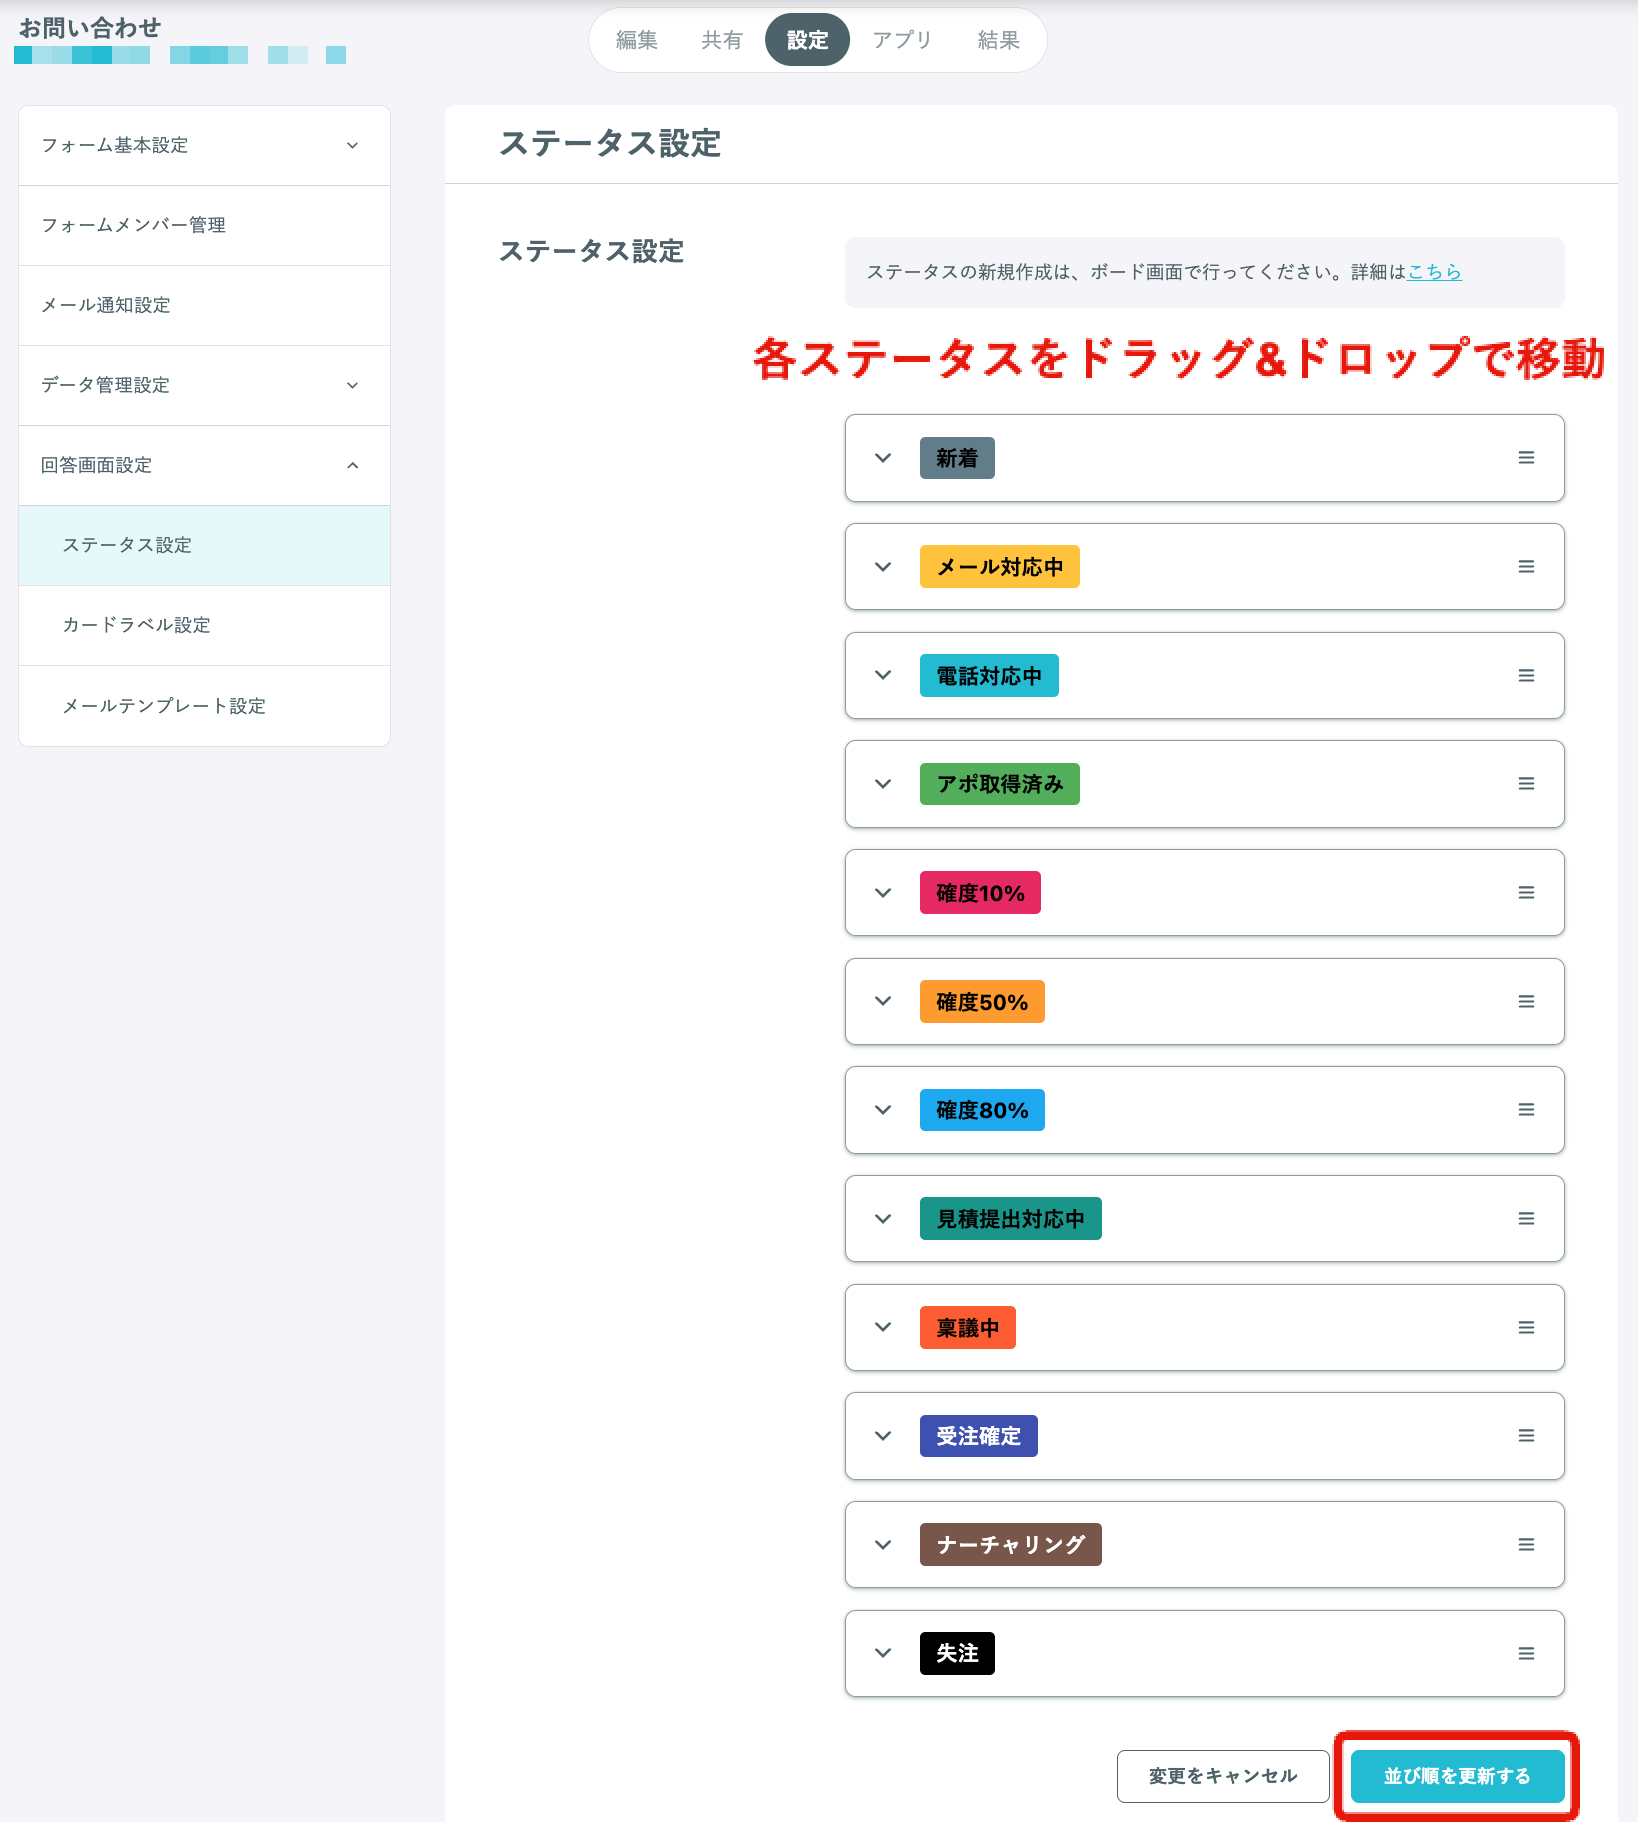Follow the こちら details link
This screenshot has width=1638, height=1822.
tap(1434, 272)
